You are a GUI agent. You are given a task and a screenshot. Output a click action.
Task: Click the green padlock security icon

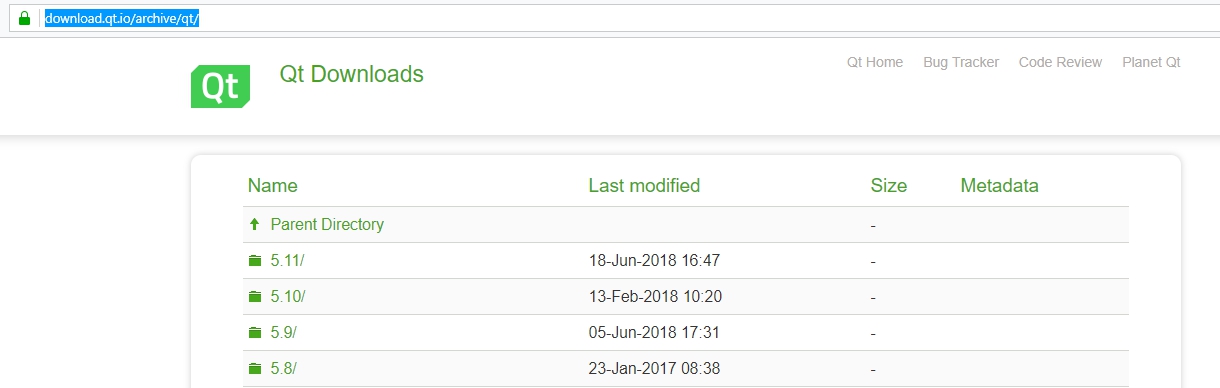click(x=24, y=18)
